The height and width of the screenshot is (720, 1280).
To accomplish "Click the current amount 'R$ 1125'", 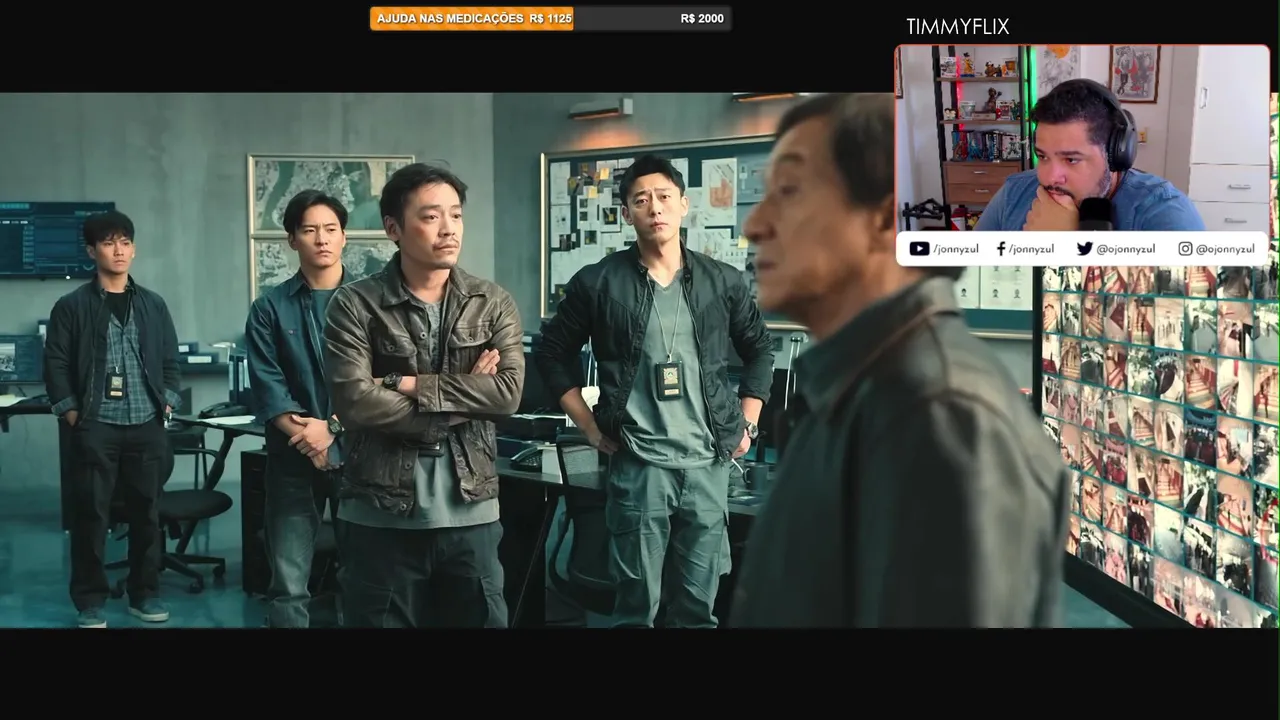I will (551, 18).
